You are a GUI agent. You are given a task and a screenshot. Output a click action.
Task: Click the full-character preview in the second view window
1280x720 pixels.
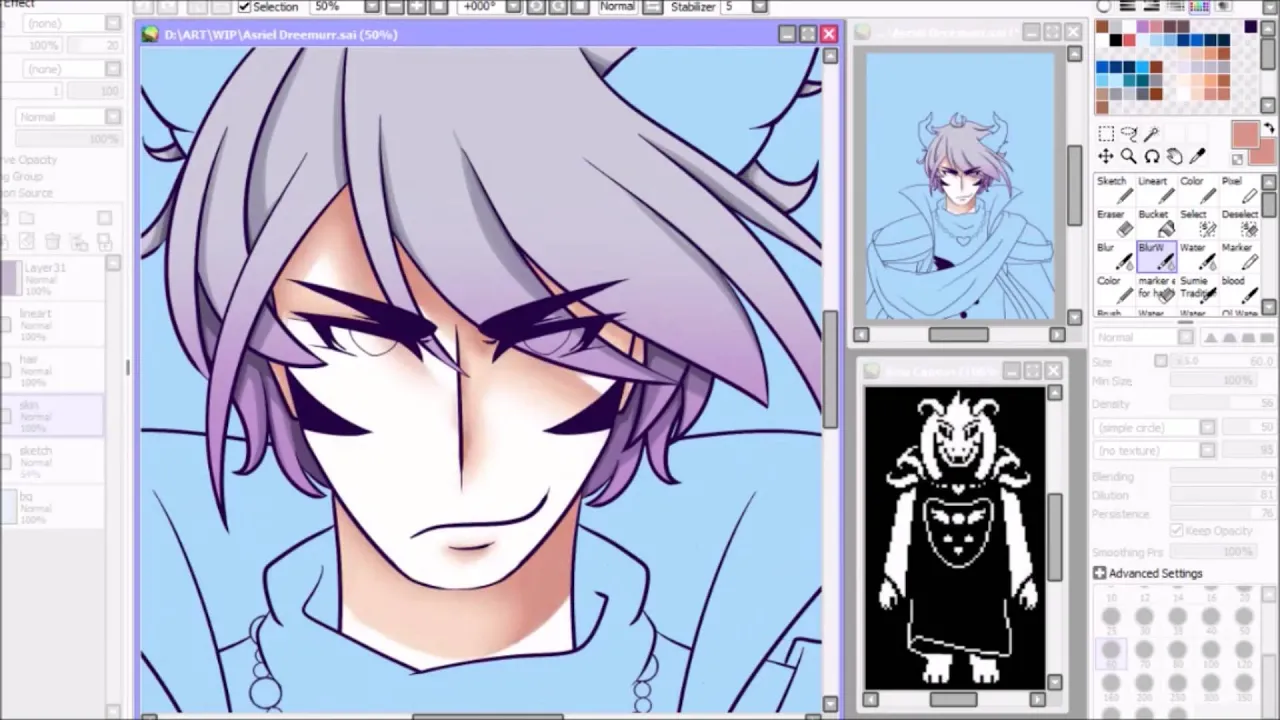coord(959,186)
